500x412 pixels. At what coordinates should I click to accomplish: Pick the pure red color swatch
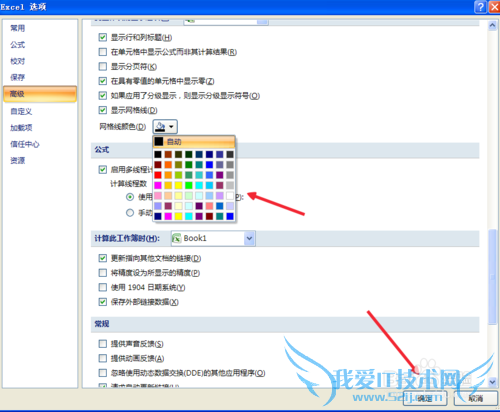coord(158,175)
